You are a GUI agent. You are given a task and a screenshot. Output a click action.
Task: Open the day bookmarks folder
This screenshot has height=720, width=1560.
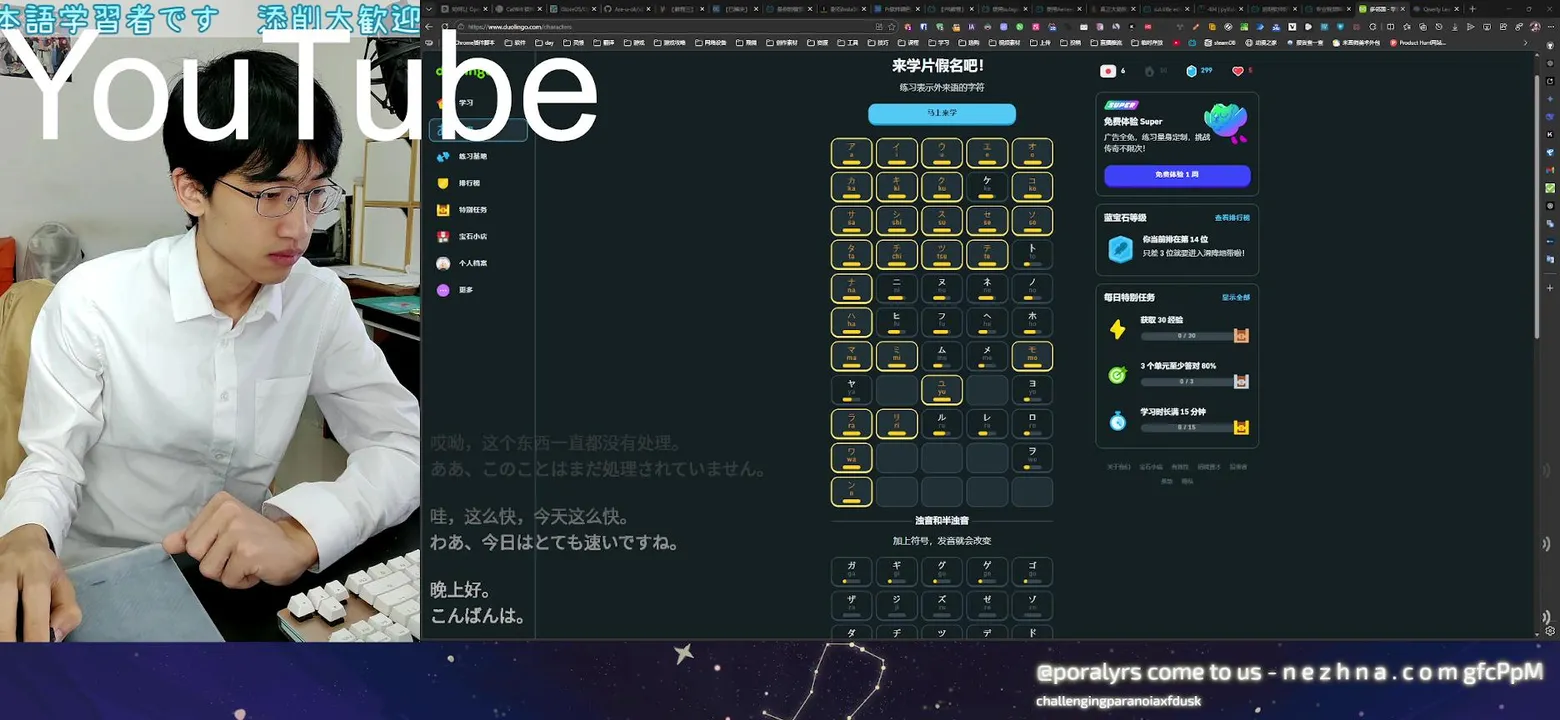(x=544, y=43)
